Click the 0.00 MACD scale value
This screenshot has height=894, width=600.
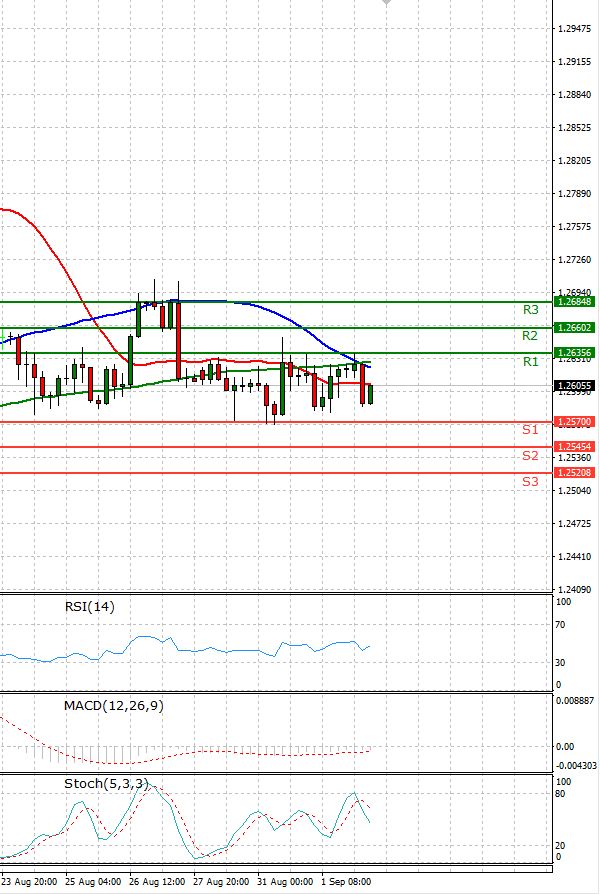pyautogui.click(x=565, y=746)
